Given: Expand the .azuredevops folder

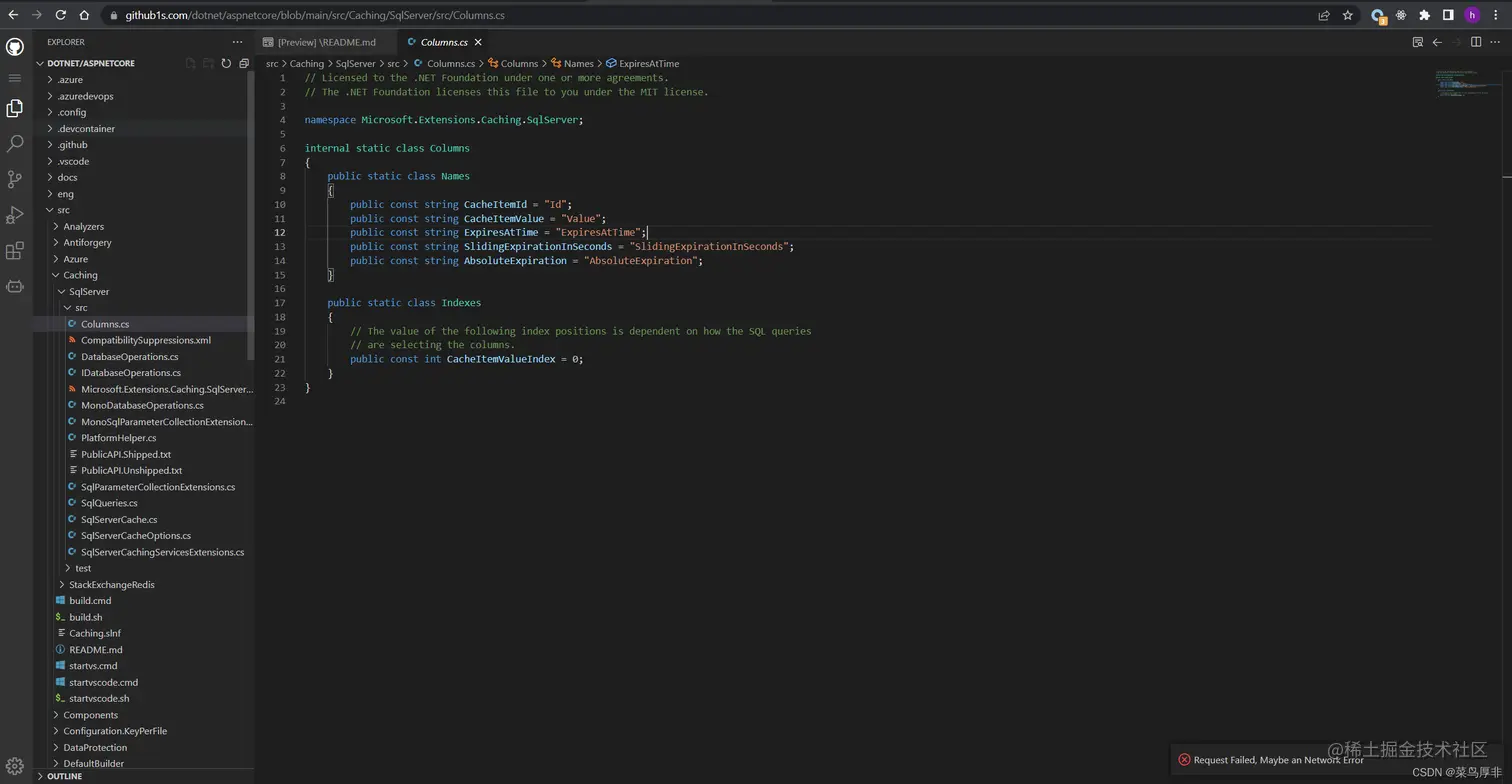Looking at the screenshot, I should point(85,96).
